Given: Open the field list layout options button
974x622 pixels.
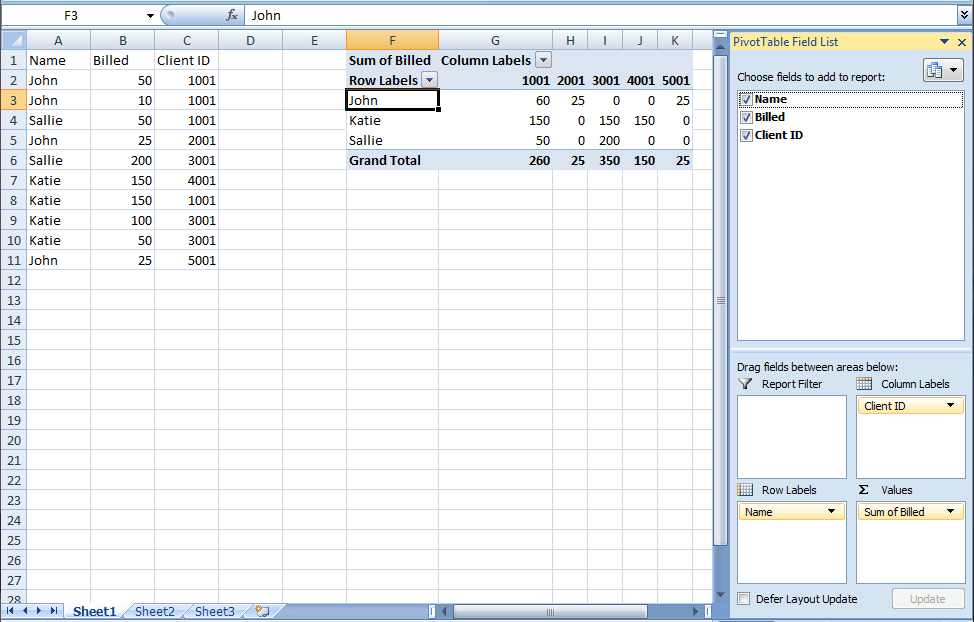Looking at the screenshot, I should [942, 70].
